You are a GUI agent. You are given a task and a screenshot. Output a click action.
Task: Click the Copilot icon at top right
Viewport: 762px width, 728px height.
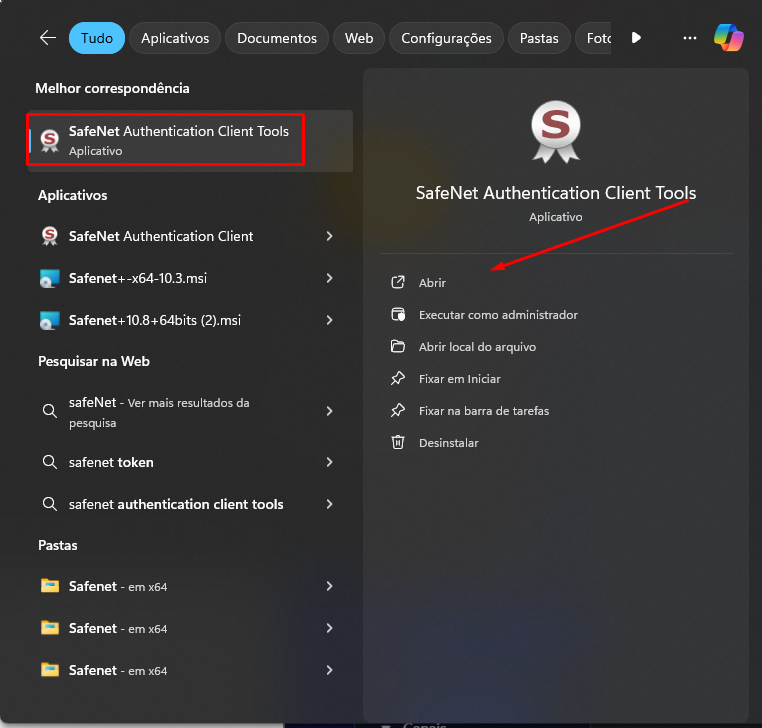[728, 38]
